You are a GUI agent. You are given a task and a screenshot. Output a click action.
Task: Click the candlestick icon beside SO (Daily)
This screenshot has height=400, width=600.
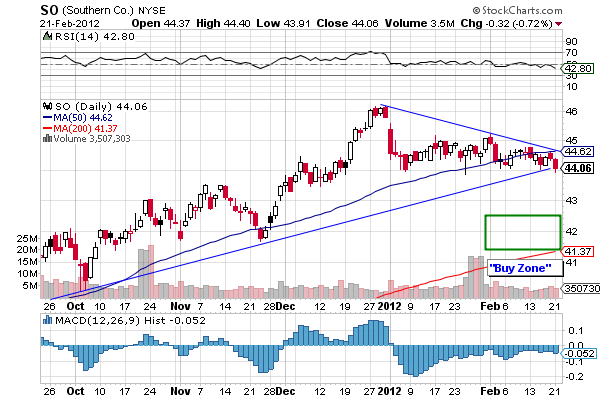47,106
